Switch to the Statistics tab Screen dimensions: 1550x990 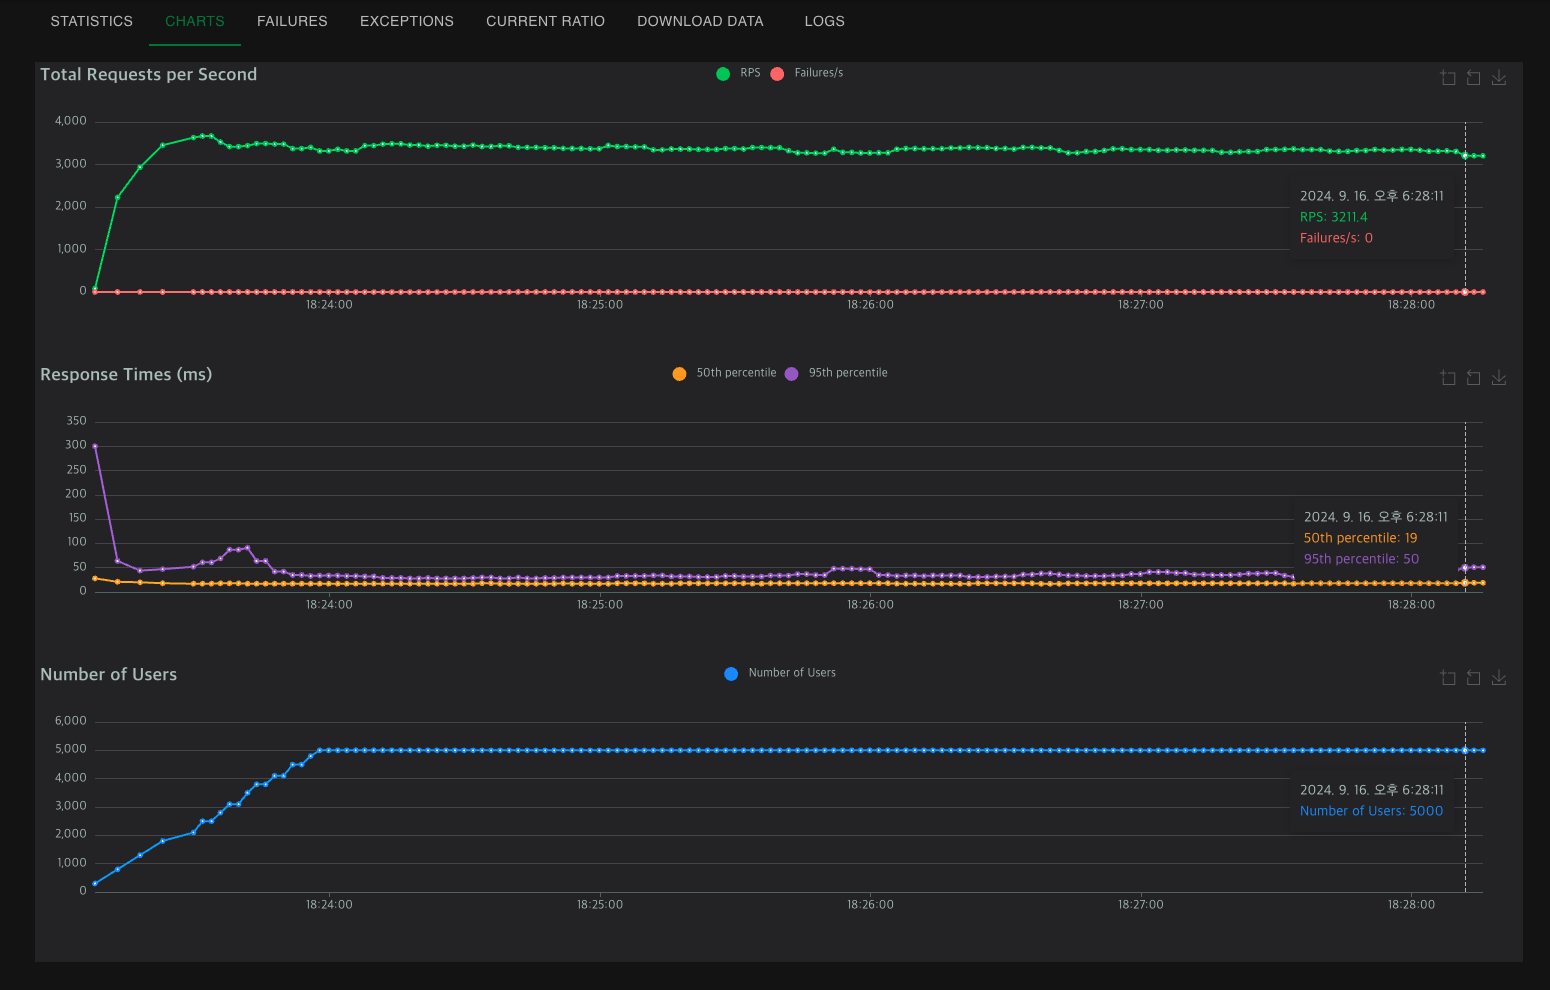tap(92, 21)
